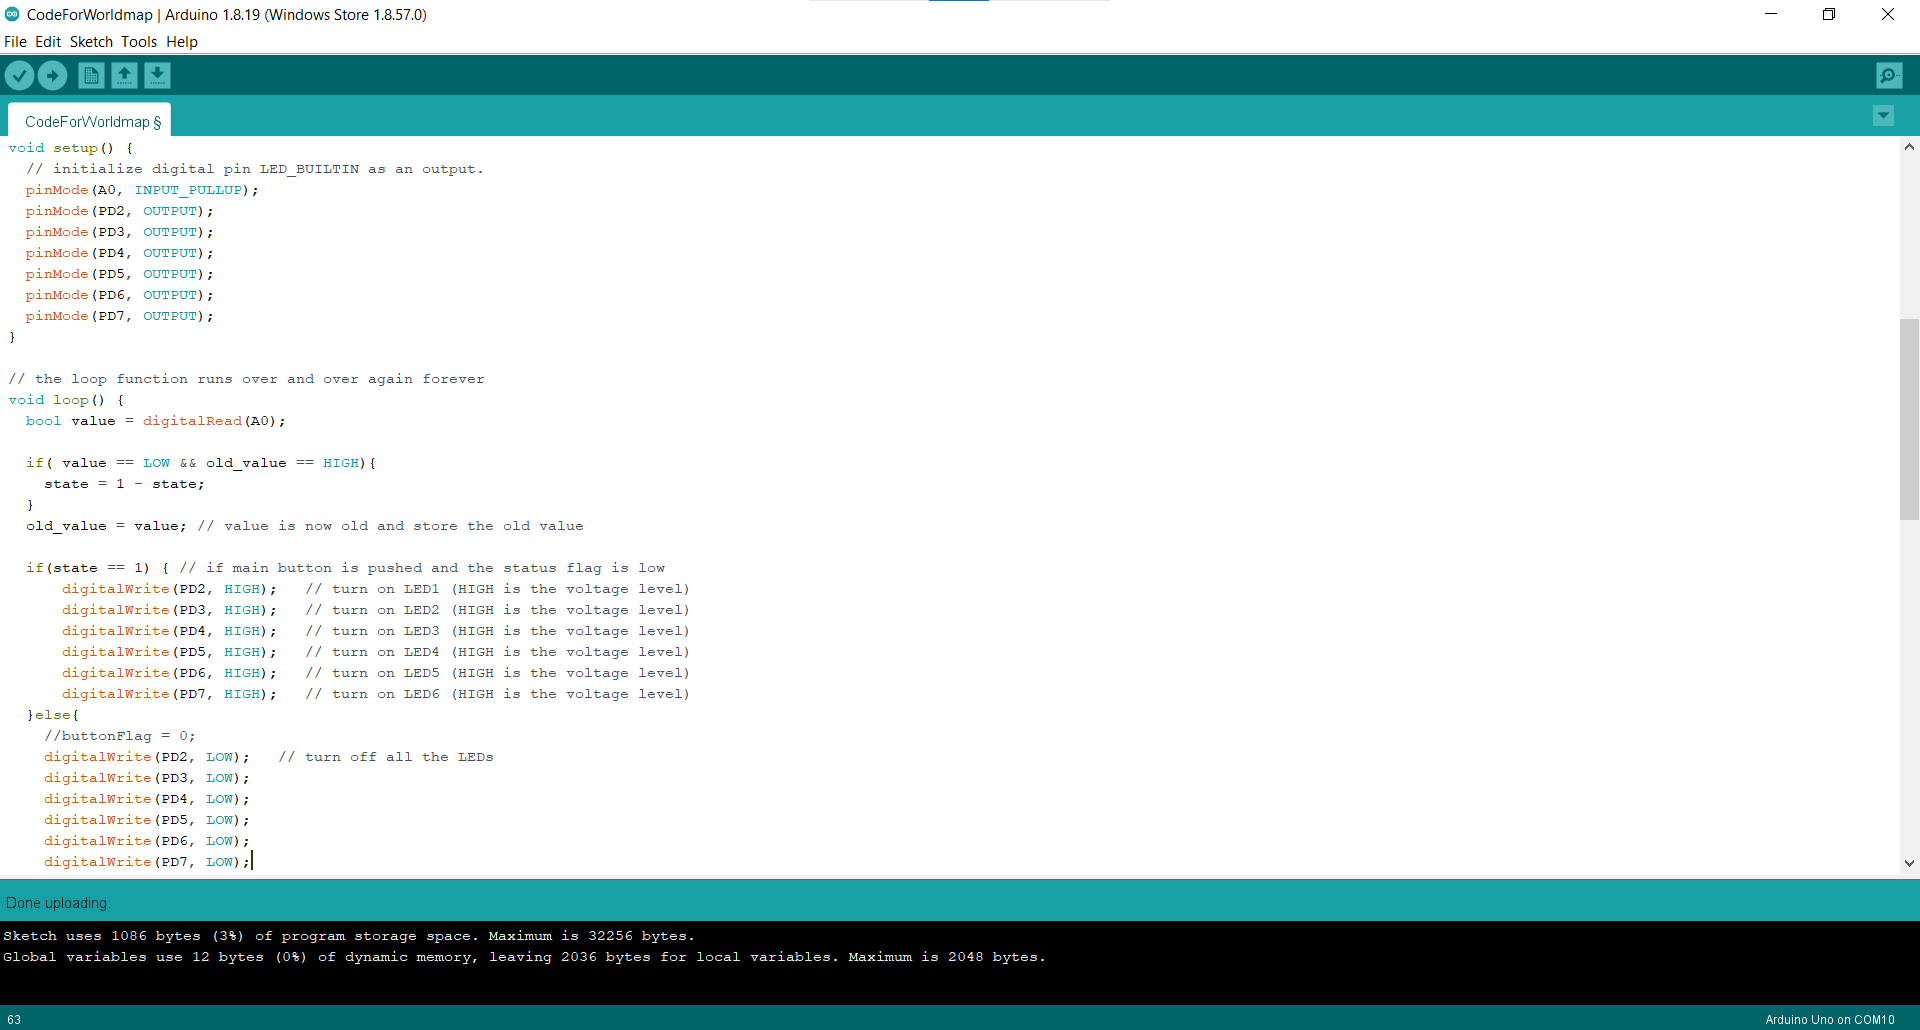This screenshot has height=1030, width=1920.
Task: Click the 'pinMode(PD2, OUTPUT);' line
Action: (119, 211)
